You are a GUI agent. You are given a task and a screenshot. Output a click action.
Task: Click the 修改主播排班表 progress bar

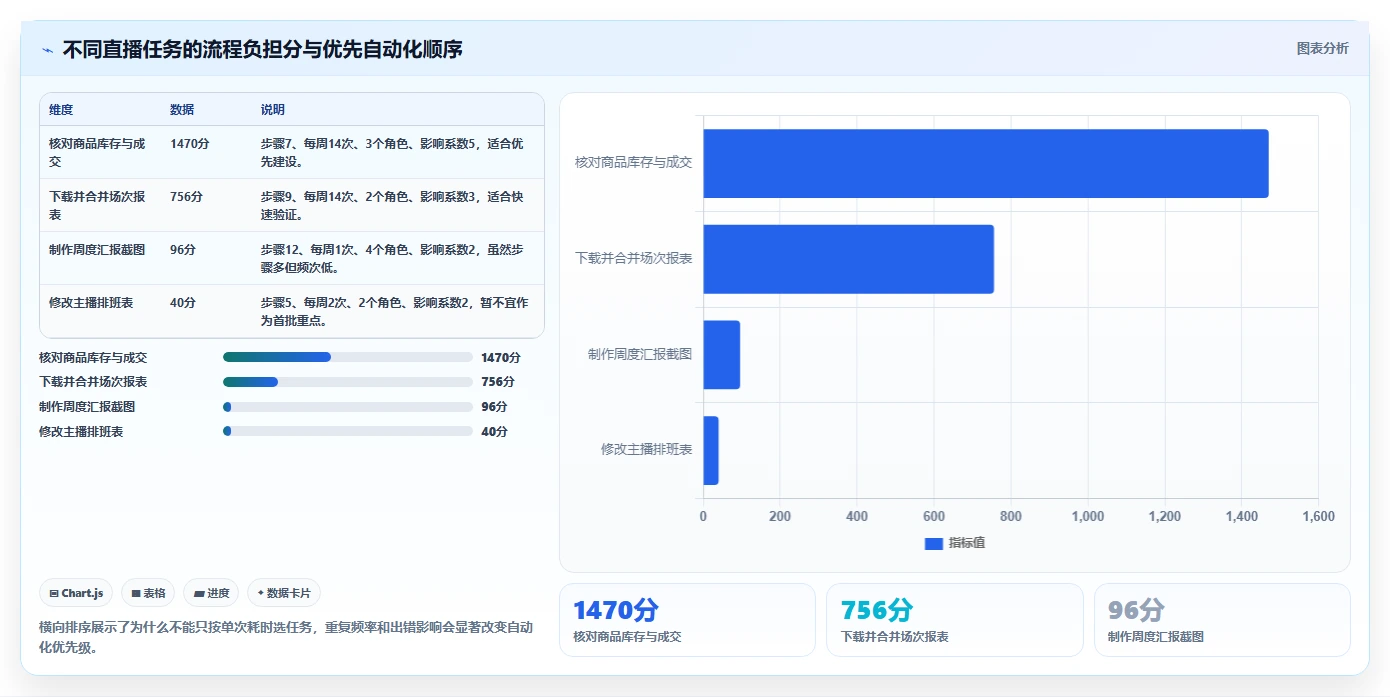tap(348, 432)
